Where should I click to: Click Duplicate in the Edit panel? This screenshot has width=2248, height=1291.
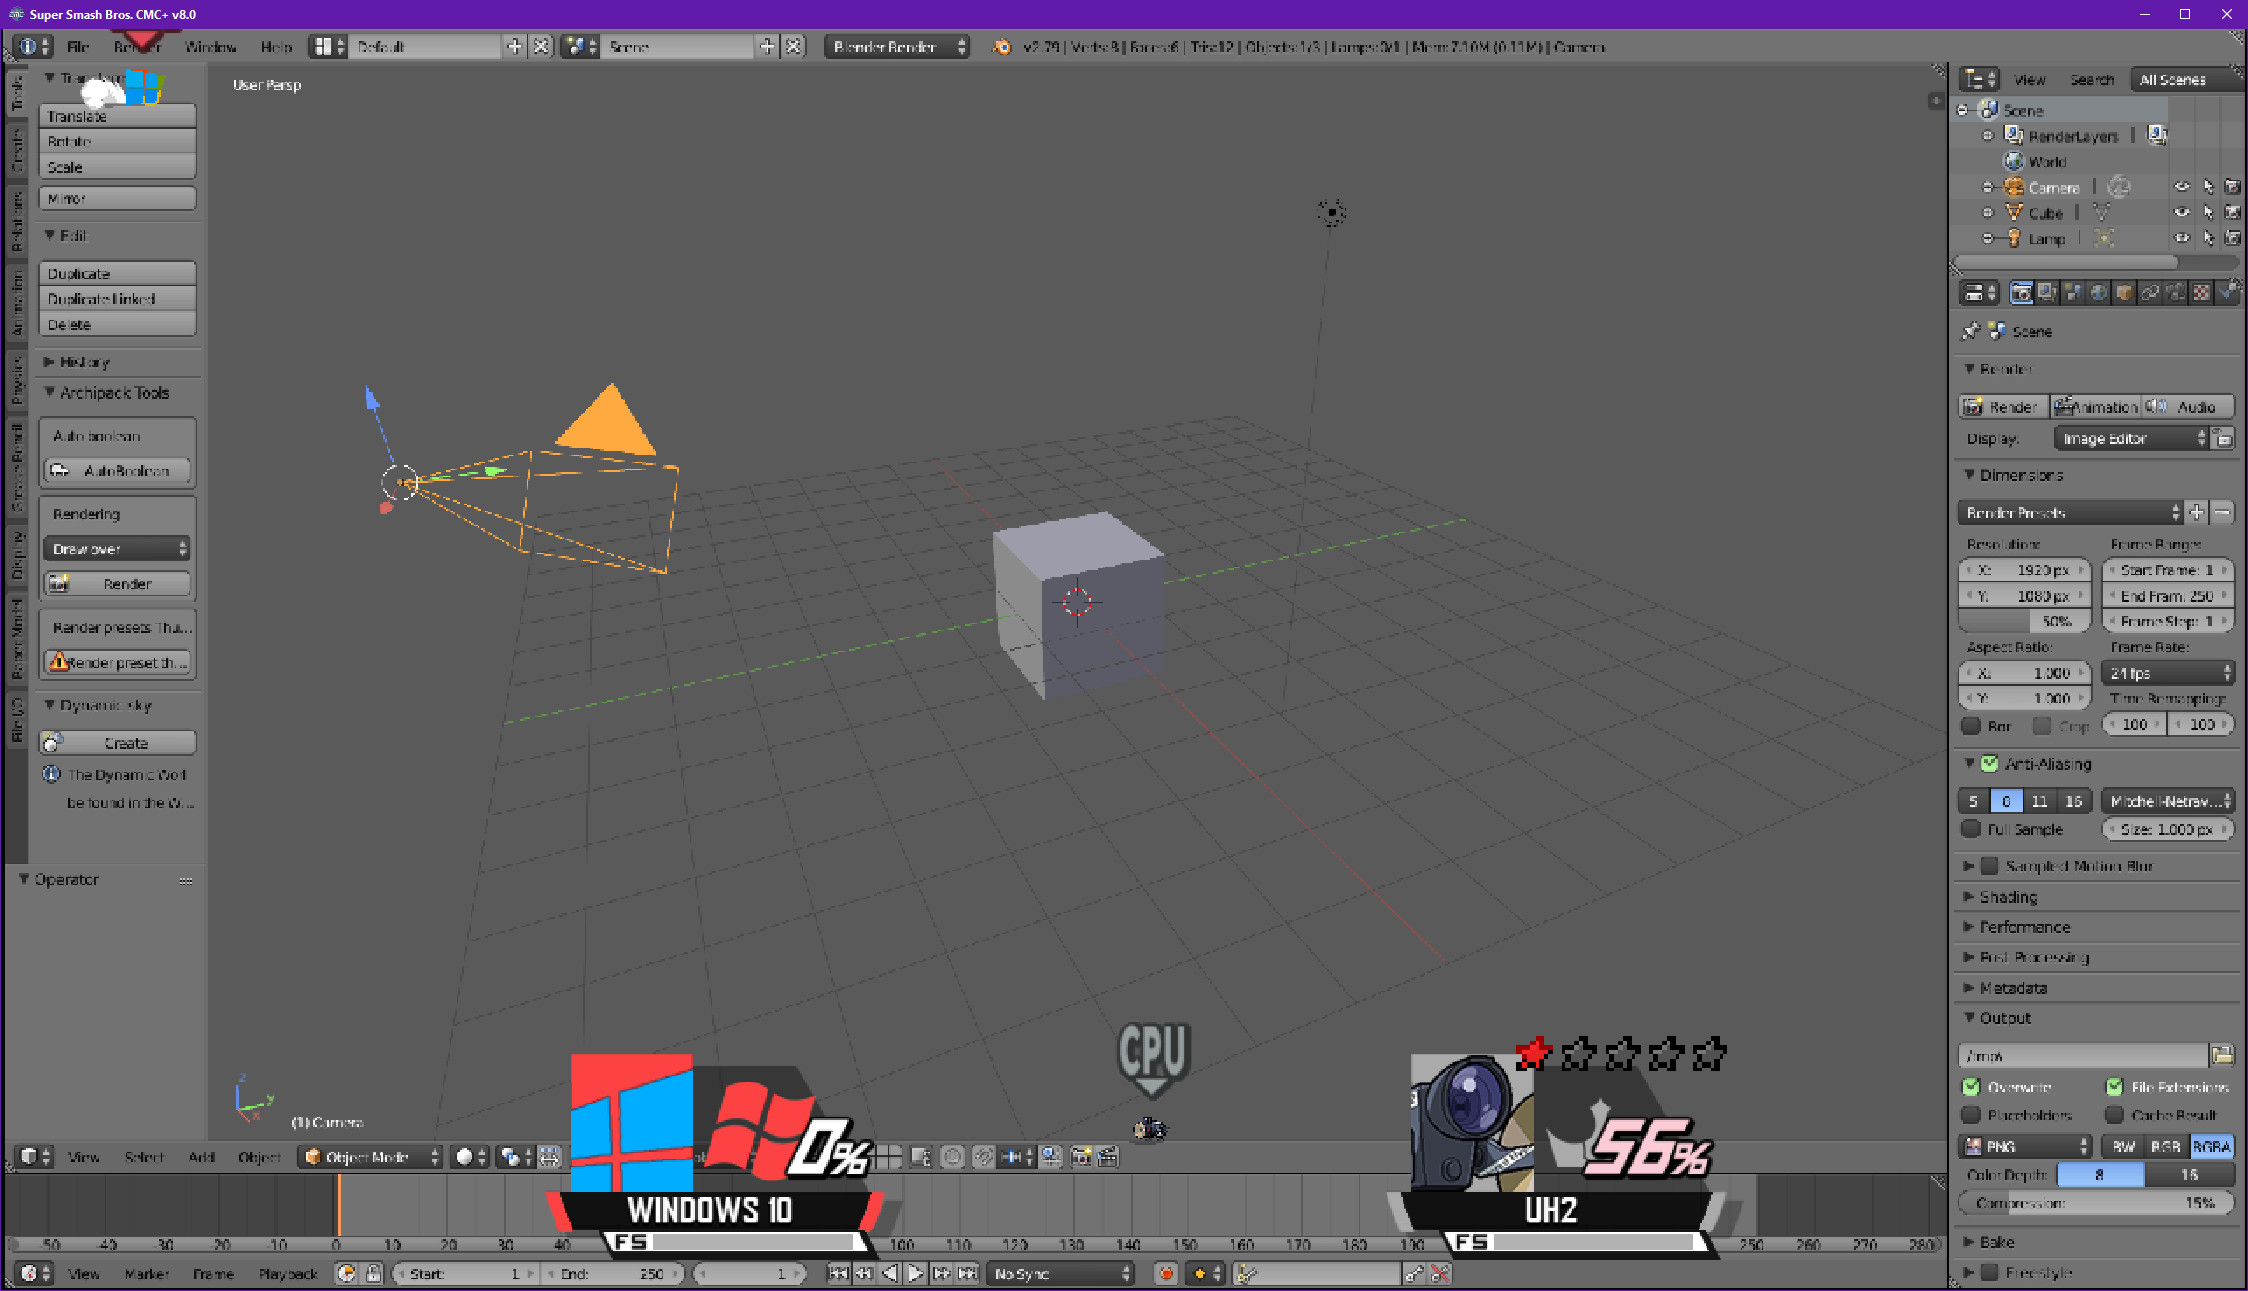117,272
